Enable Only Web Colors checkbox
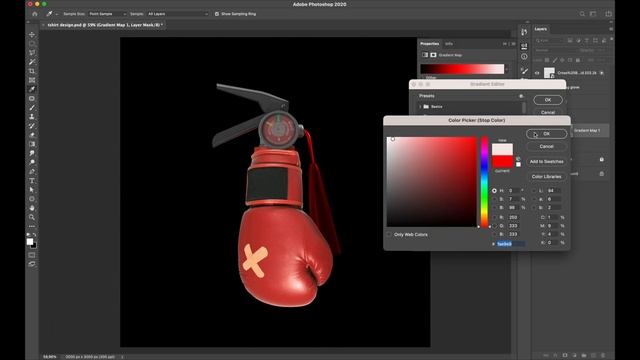Viewport: 640px width, 360px height. pyautogui.click(x=389, y=235)
